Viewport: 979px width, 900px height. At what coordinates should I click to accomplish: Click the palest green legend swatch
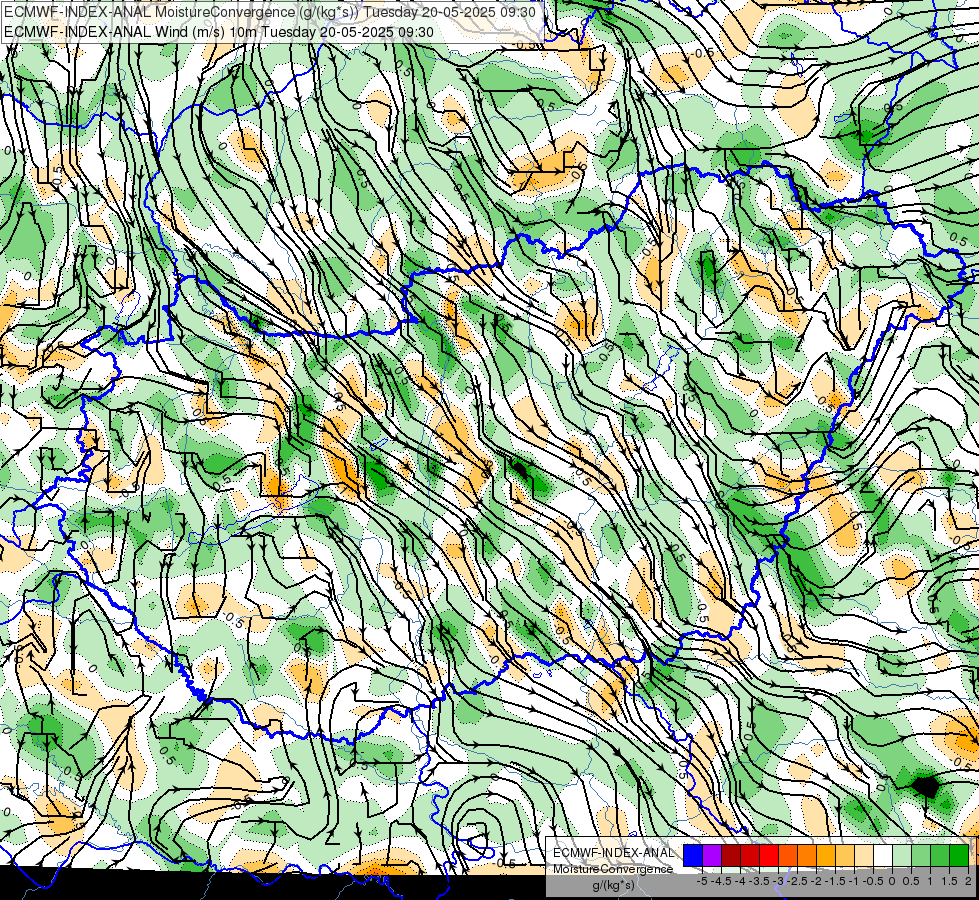(902, 855)
